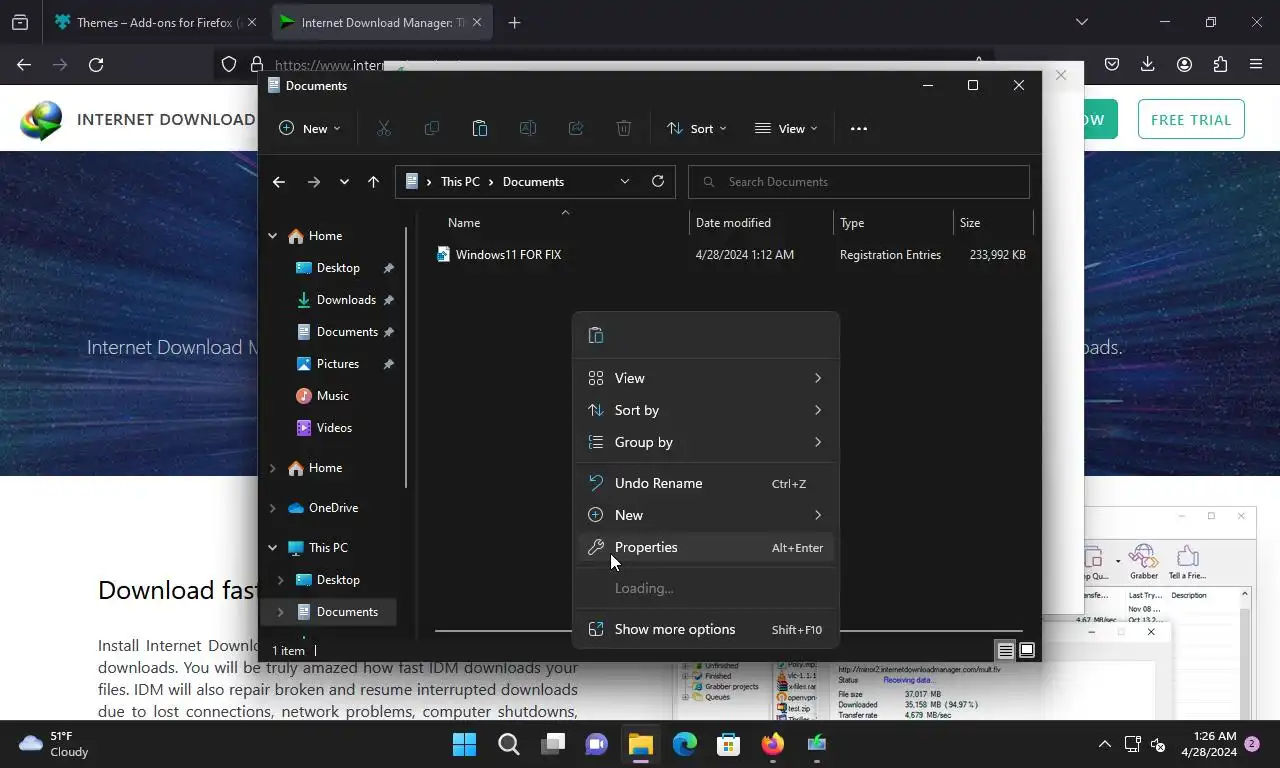Click the Cut scissors icon in Explorer toolbar
This screenshot has width=1280, height=768.
tap(383, 128)
